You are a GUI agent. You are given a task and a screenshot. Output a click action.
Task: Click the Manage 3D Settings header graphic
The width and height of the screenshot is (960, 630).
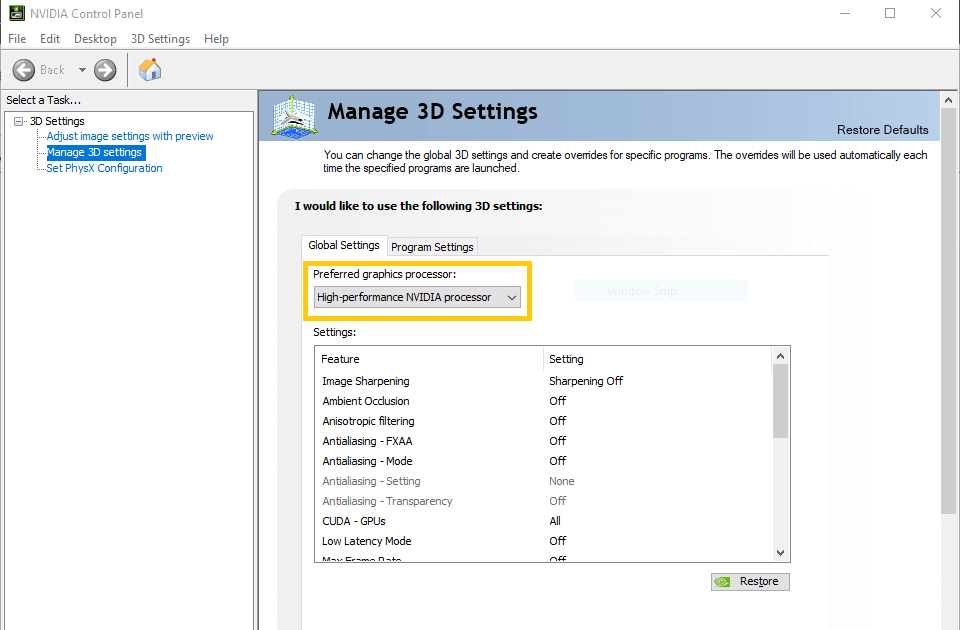[294, 116]
